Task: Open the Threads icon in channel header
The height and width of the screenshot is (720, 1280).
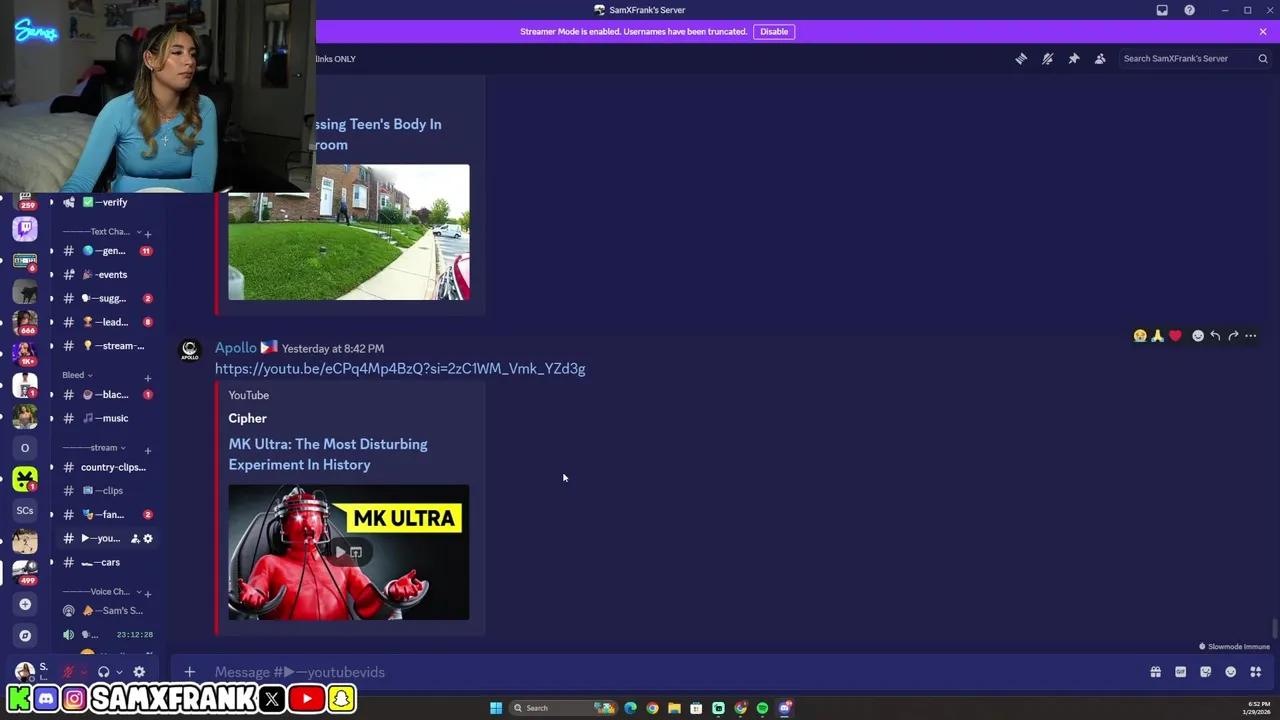Action: tap(1021, 59)
